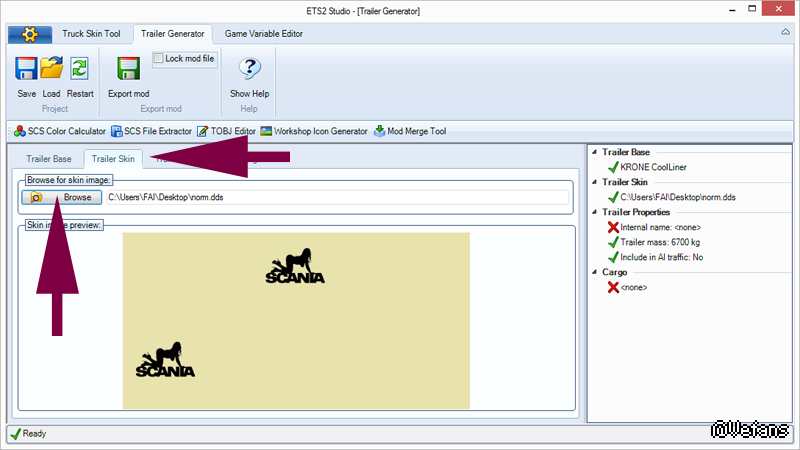
Task: Click the green check beside Trailer mass
Action: (613, 242)
